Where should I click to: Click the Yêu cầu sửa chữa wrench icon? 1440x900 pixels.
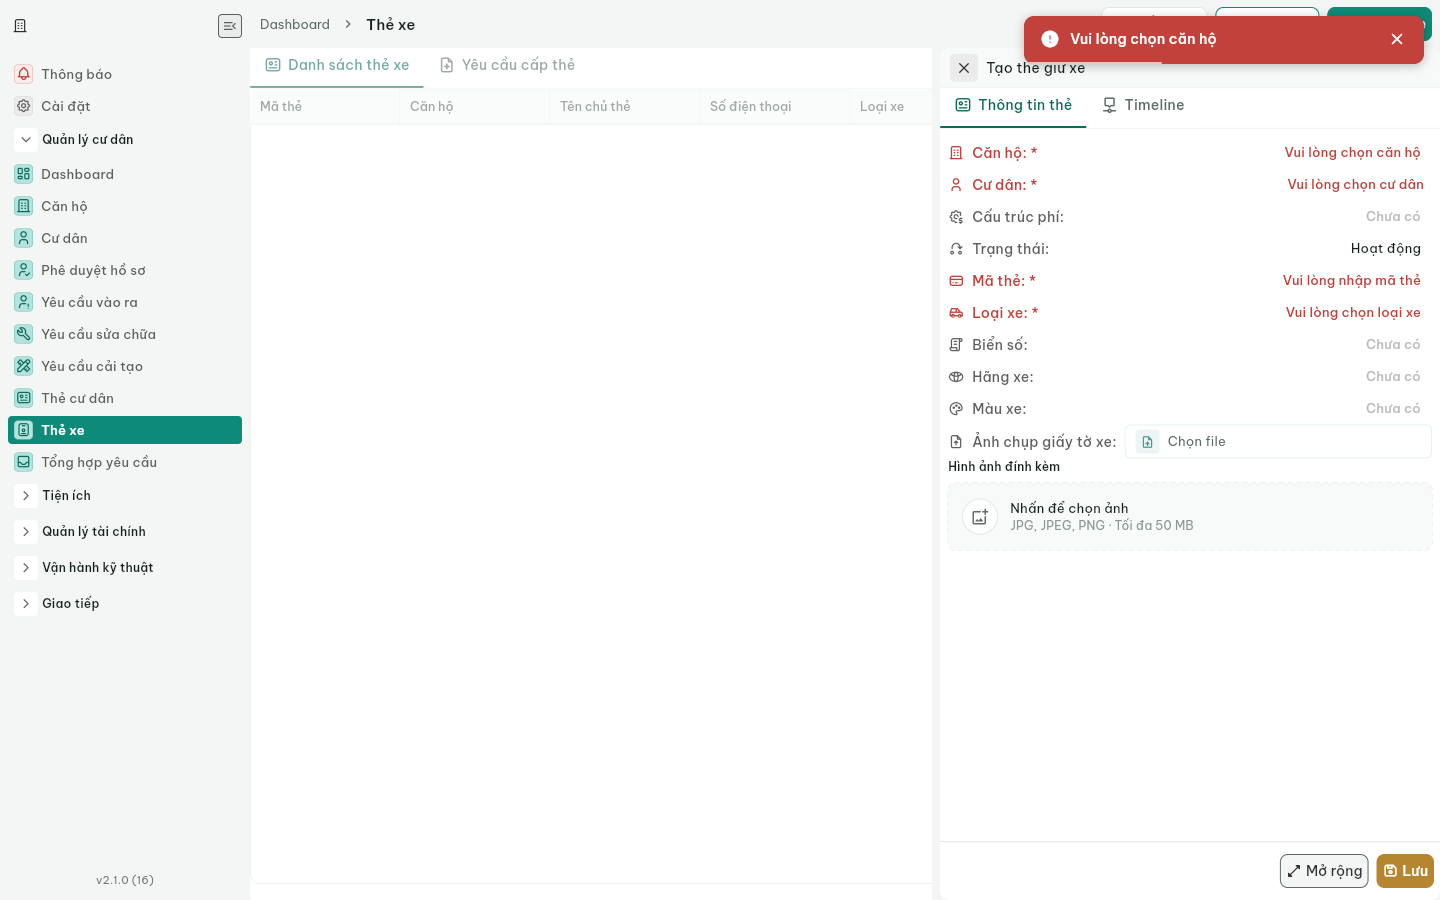click(x=24, y=334)
